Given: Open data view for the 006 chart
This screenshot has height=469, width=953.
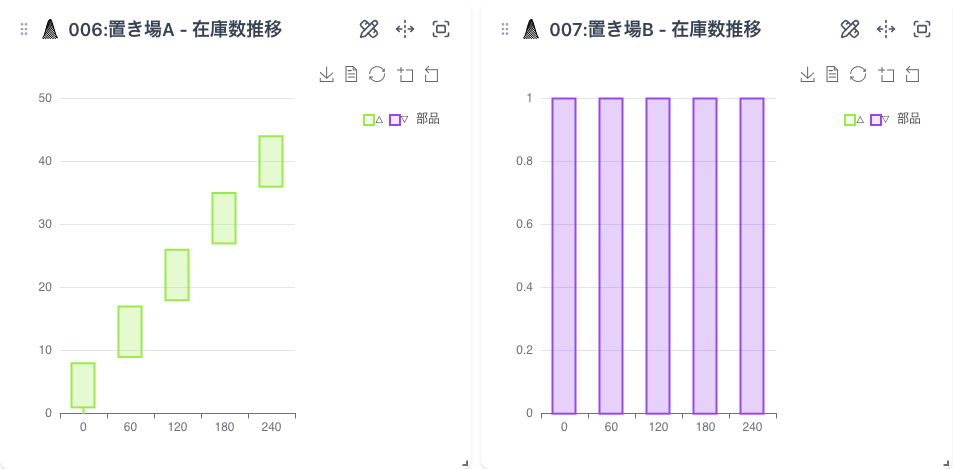Looking at the screenshot, I should (351, 74).
